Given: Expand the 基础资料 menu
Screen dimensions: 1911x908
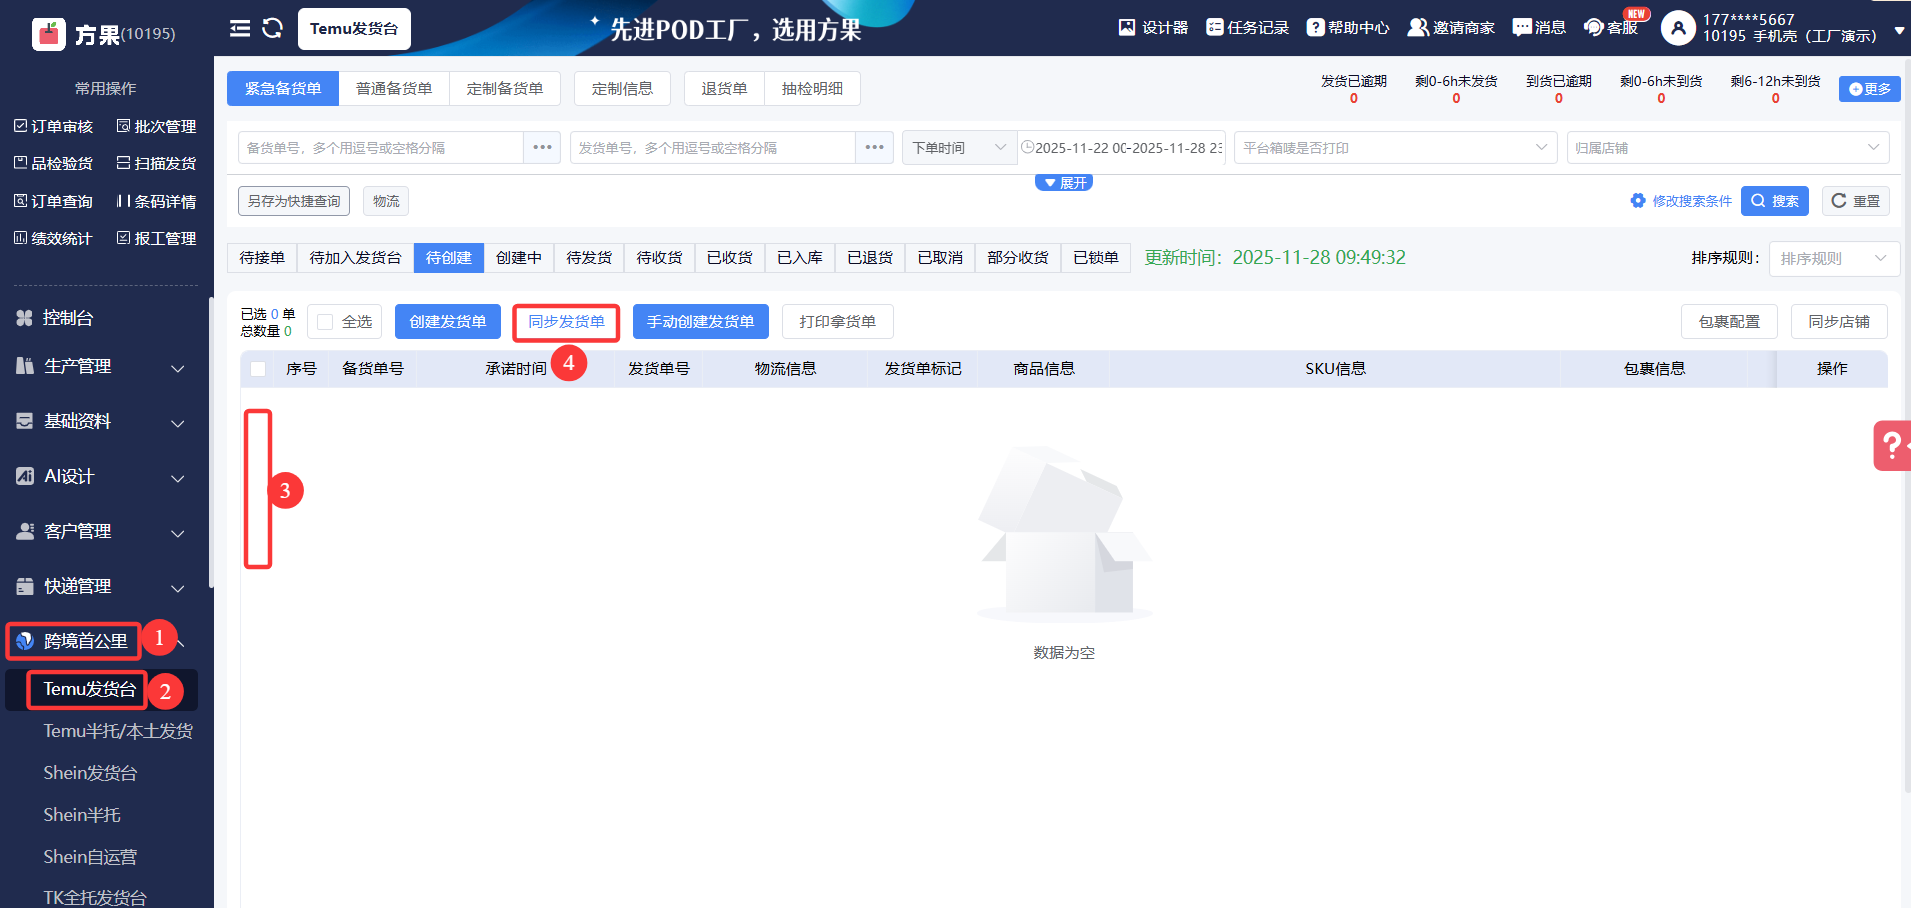Looking at the screenshot, I should click(100, 422).
